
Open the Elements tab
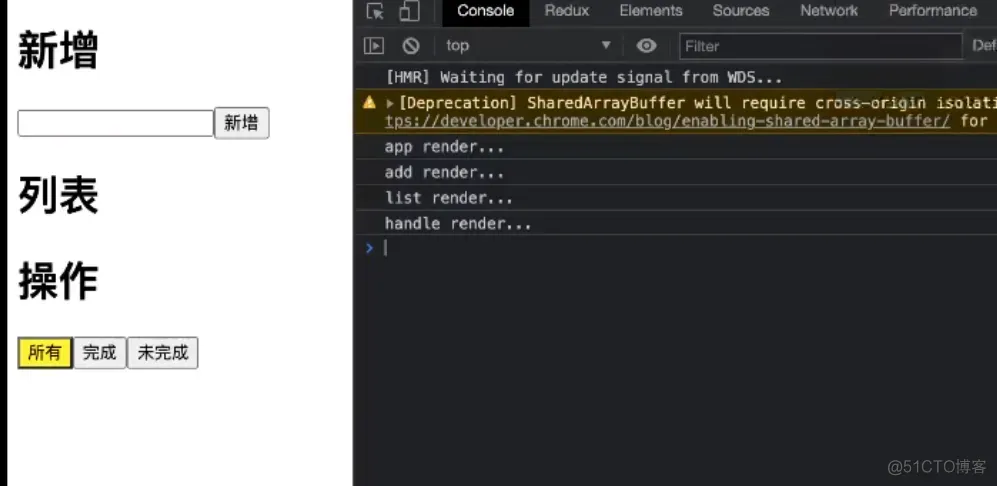[x=650, y=11]
